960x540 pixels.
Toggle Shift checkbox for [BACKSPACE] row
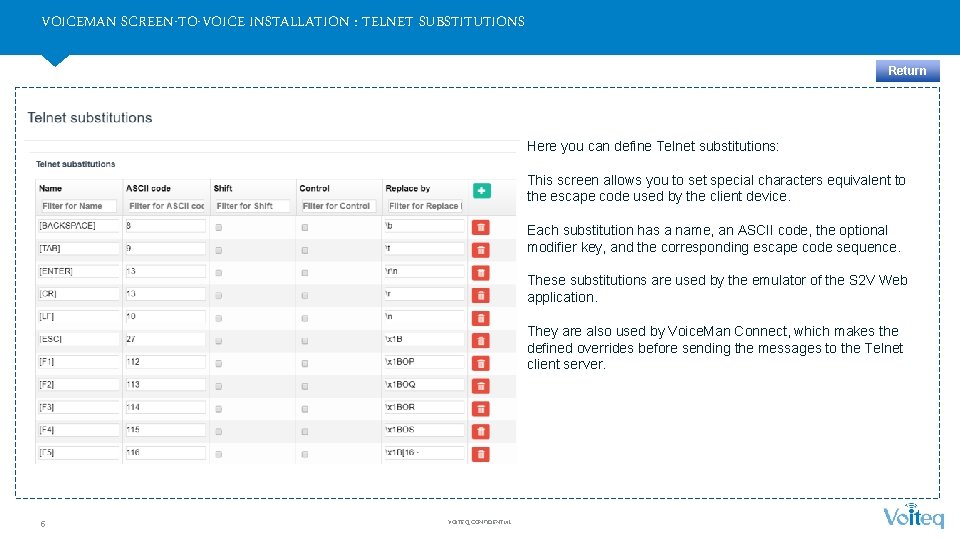pos(219,227)
